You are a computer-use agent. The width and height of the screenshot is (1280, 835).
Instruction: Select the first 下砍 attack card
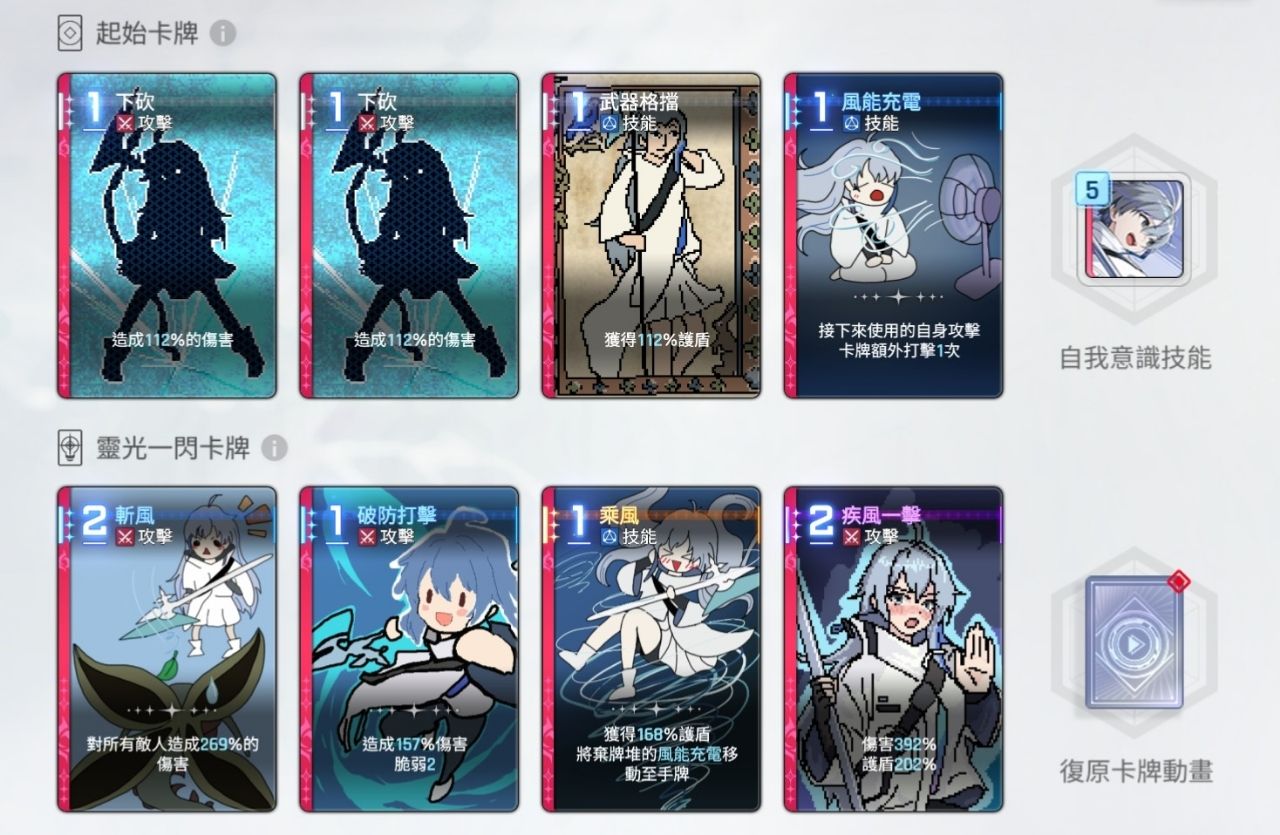(x=167, y=236)
